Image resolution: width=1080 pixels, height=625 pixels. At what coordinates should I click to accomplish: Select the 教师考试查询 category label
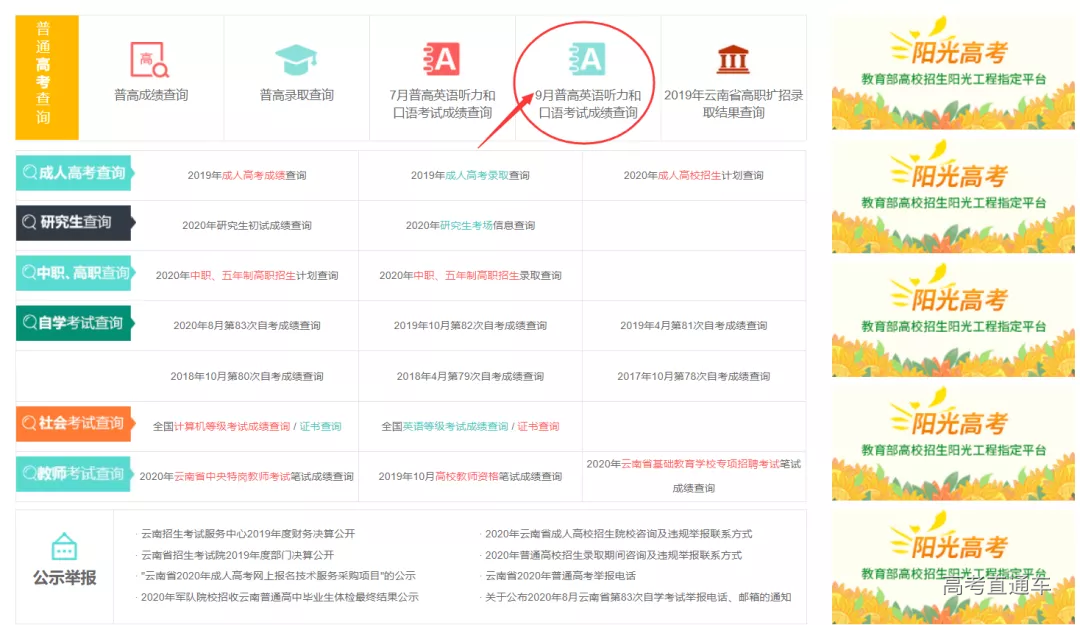pos(73,473)
